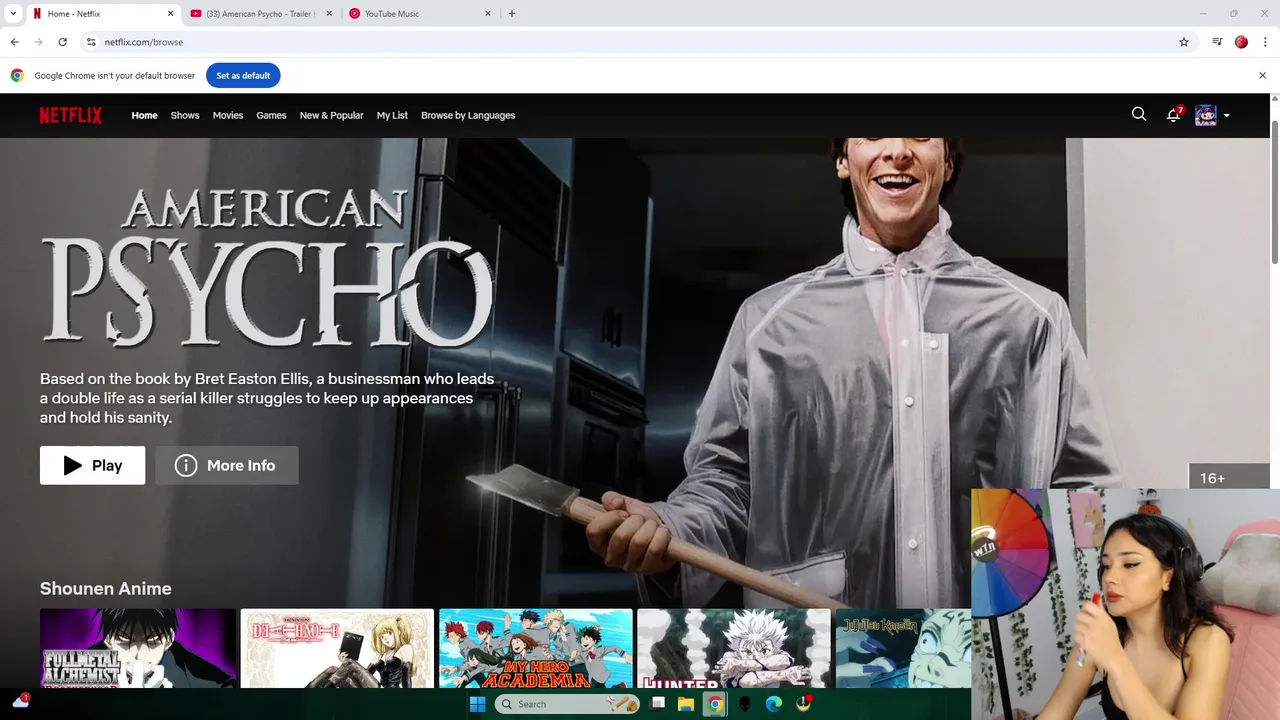The width and height of the screenshot is (1280, 720).
Task: Click the Netflix profile avatar
Action: coord(1205,115)
